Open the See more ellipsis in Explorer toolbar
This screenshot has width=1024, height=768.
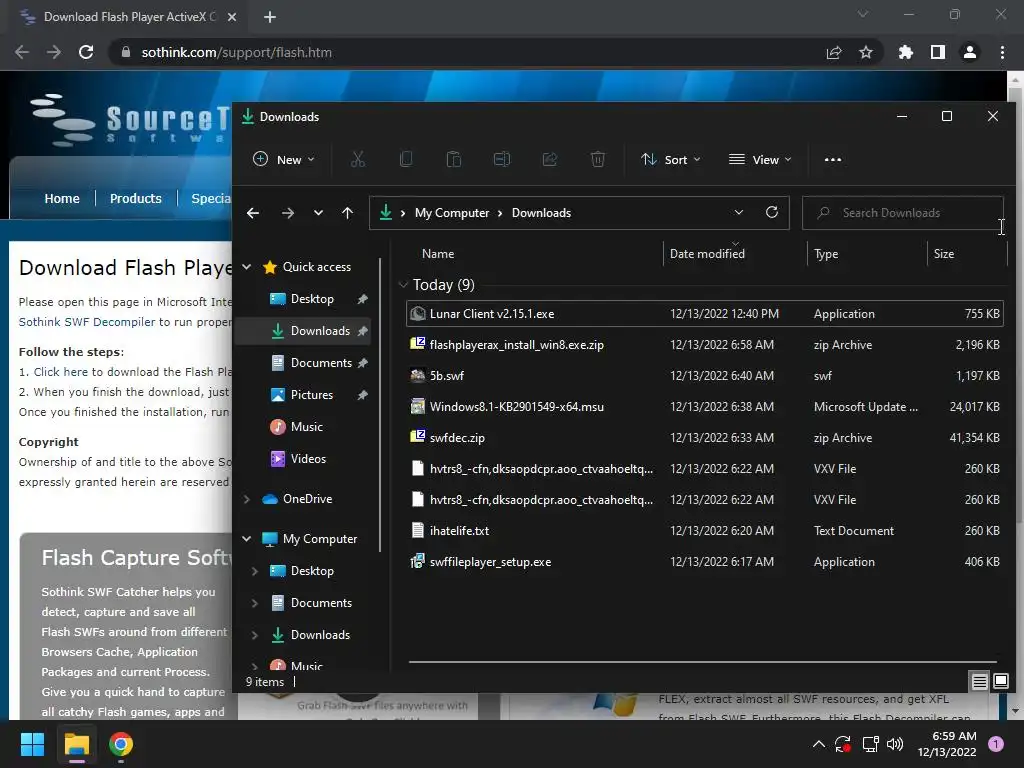[833, 159]
